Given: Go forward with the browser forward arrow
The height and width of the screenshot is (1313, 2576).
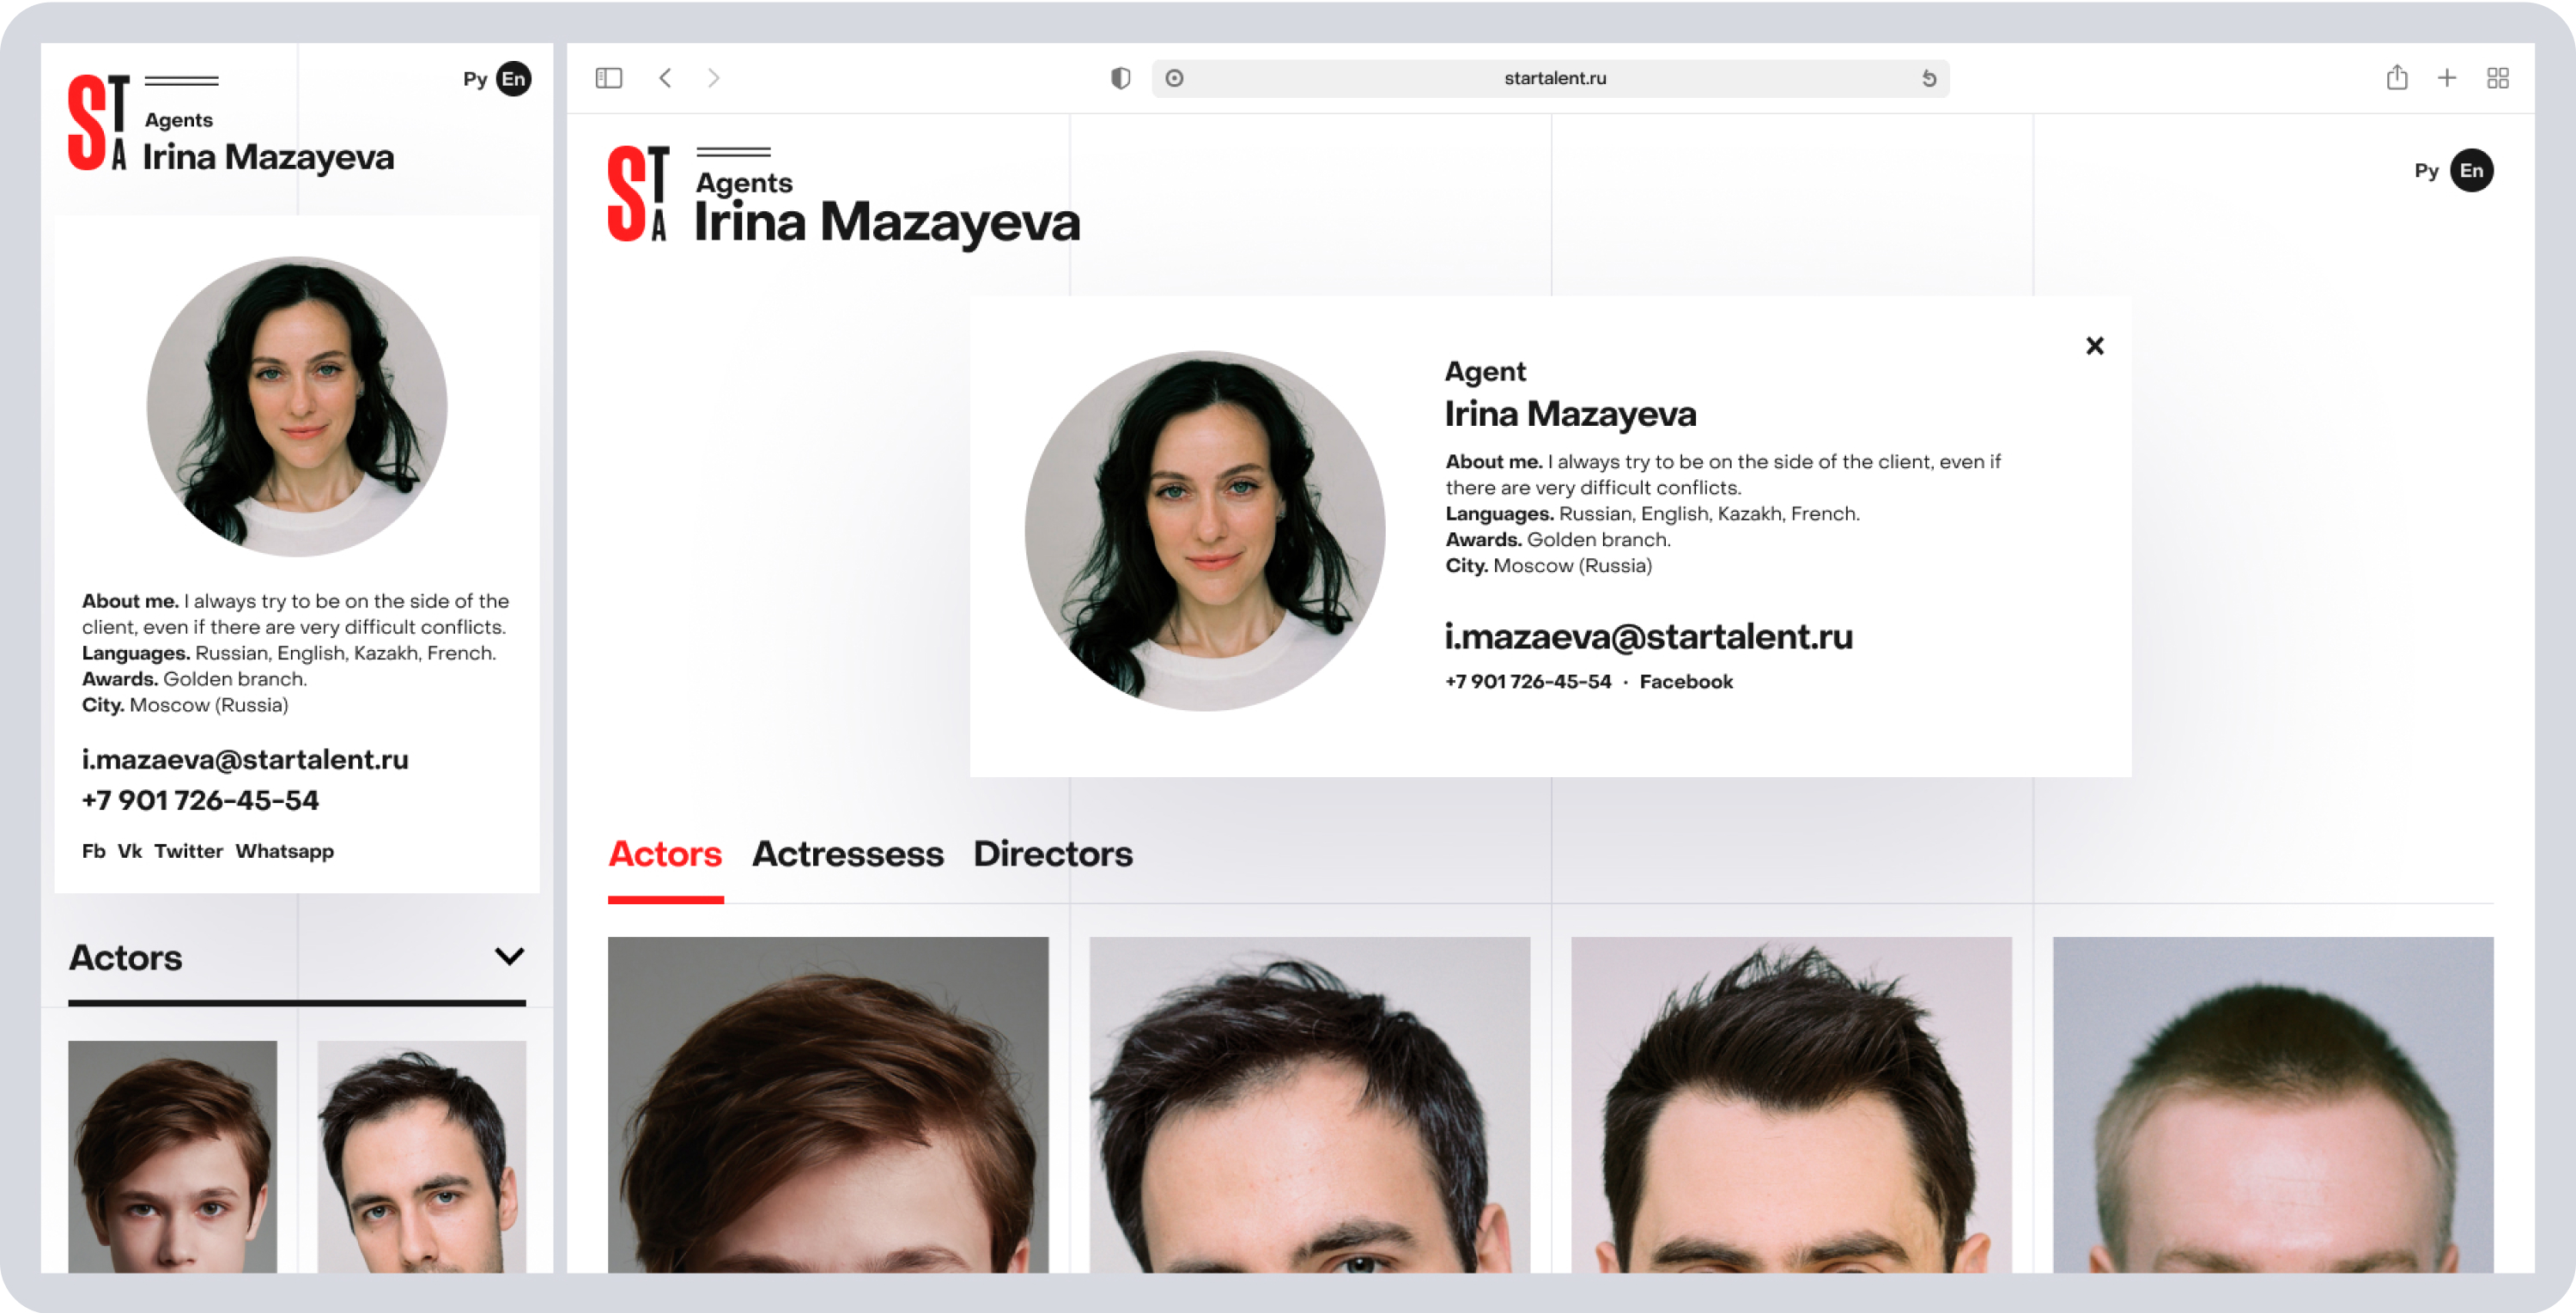Looking at the screenshot, I should 713,78.
